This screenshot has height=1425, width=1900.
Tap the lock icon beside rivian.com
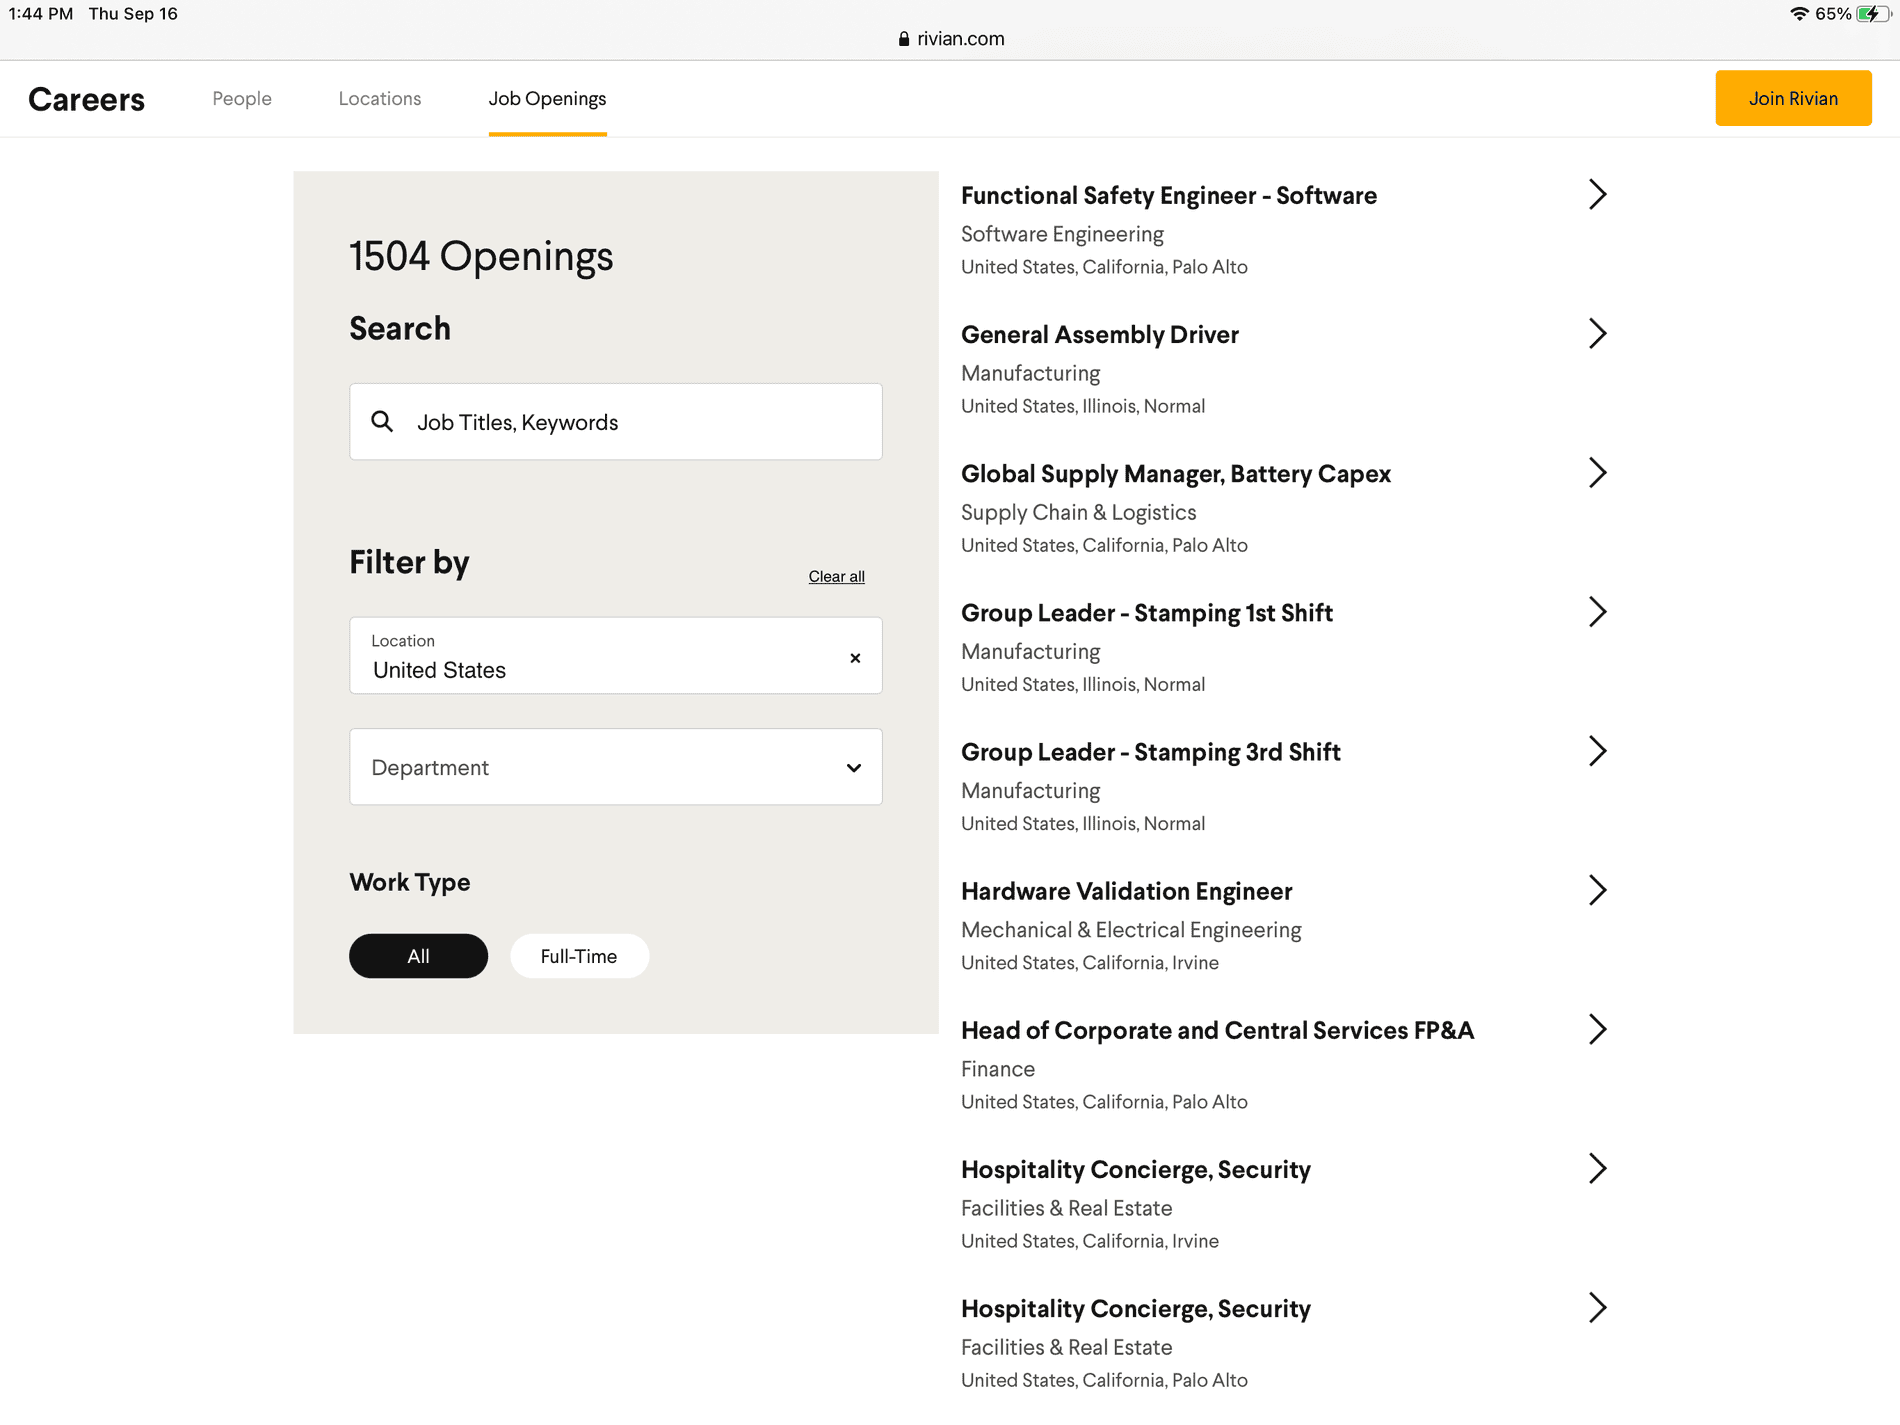point(904,38)
